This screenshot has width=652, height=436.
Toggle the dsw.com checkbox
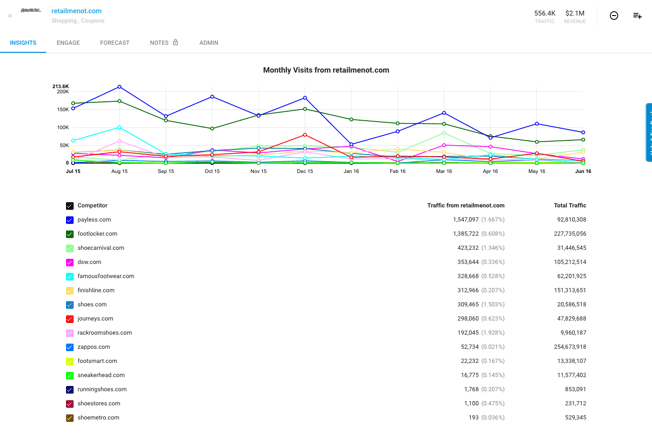pos(70,262)
